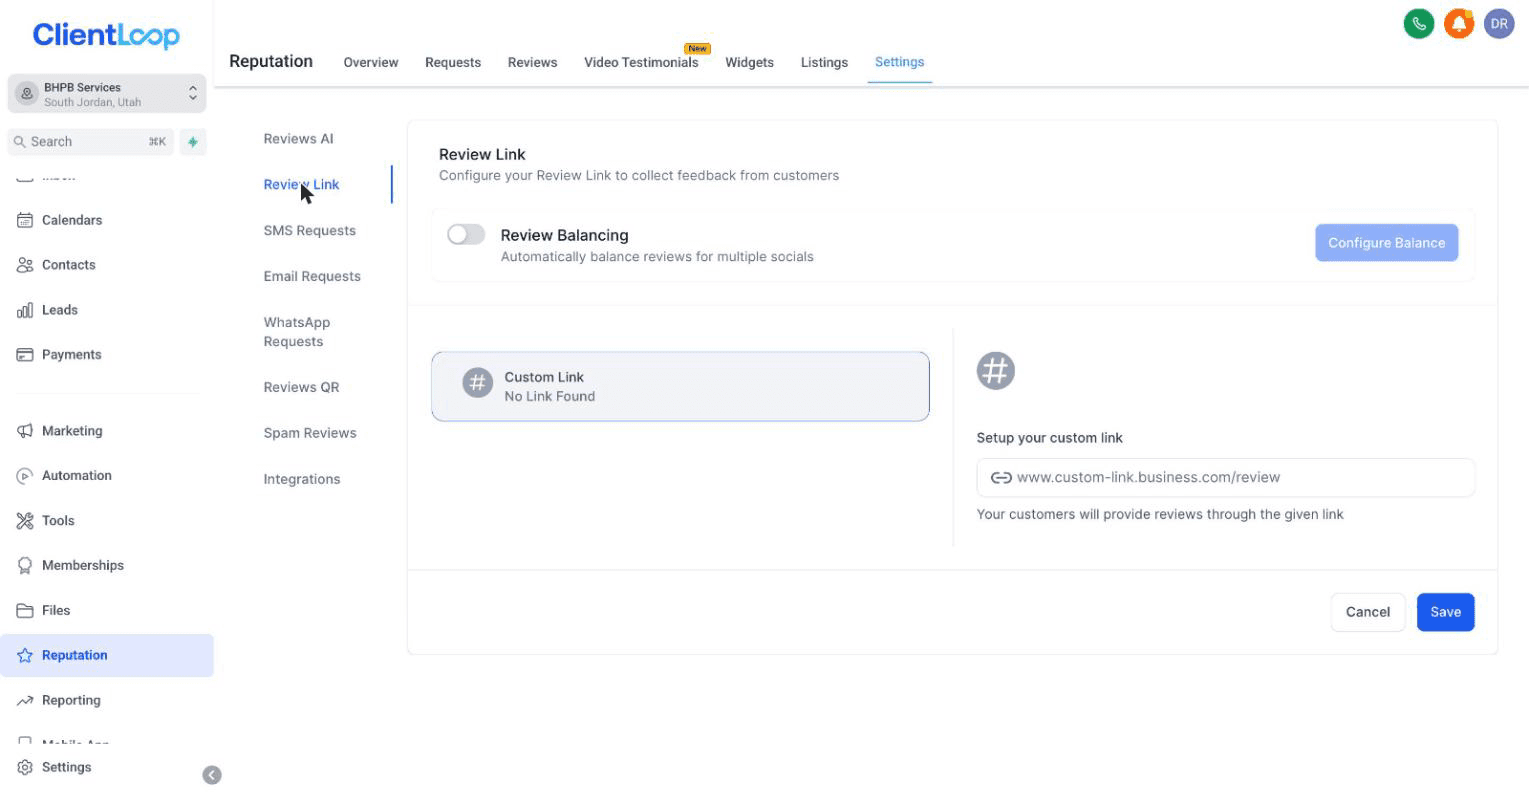Expand the BHPB Services account switcher
Image resolution: width=1529 pixels, height=804 pixels.
click(x=107, y=94)
